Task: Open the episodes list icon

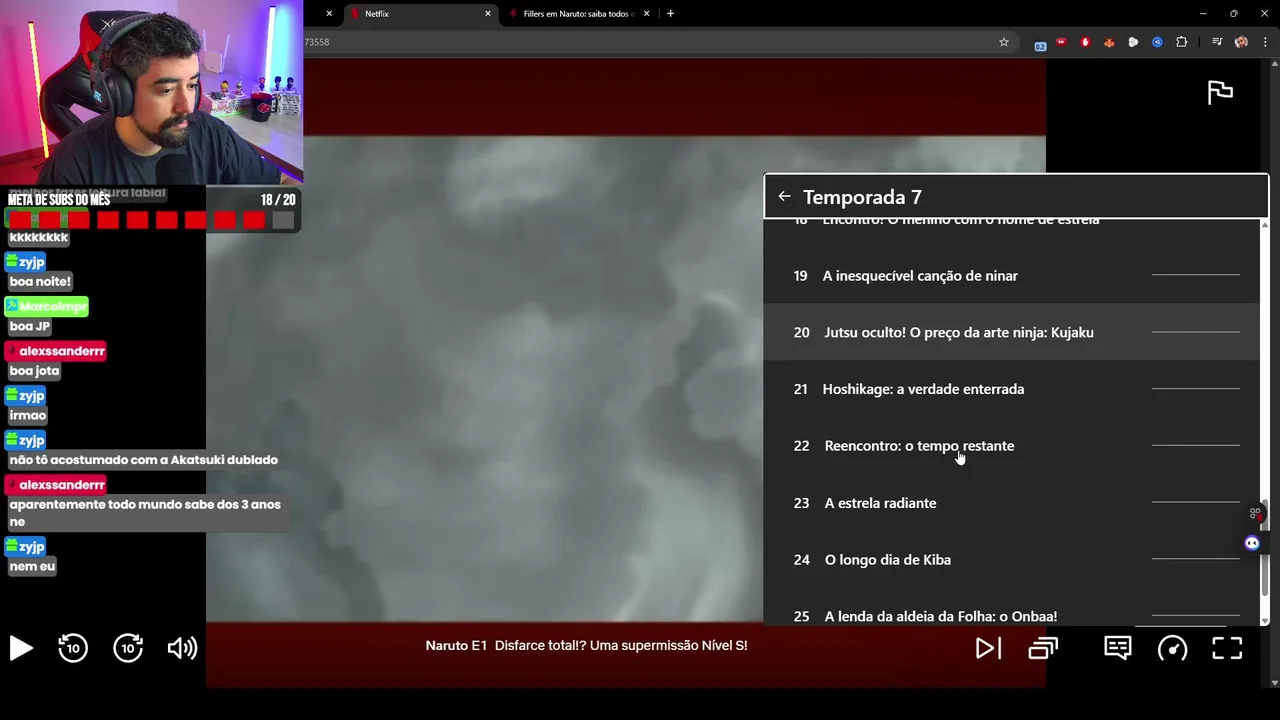Action: pos(1043,648)
